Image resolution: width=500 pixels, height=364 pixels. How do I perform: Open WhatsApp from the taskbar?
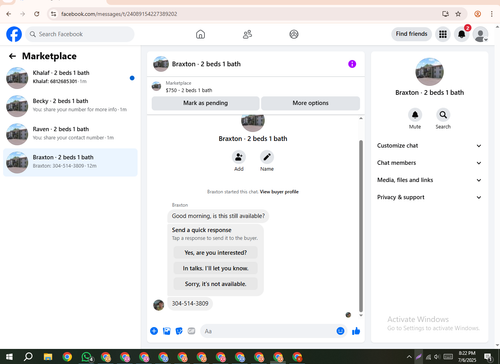pos(87,357)
